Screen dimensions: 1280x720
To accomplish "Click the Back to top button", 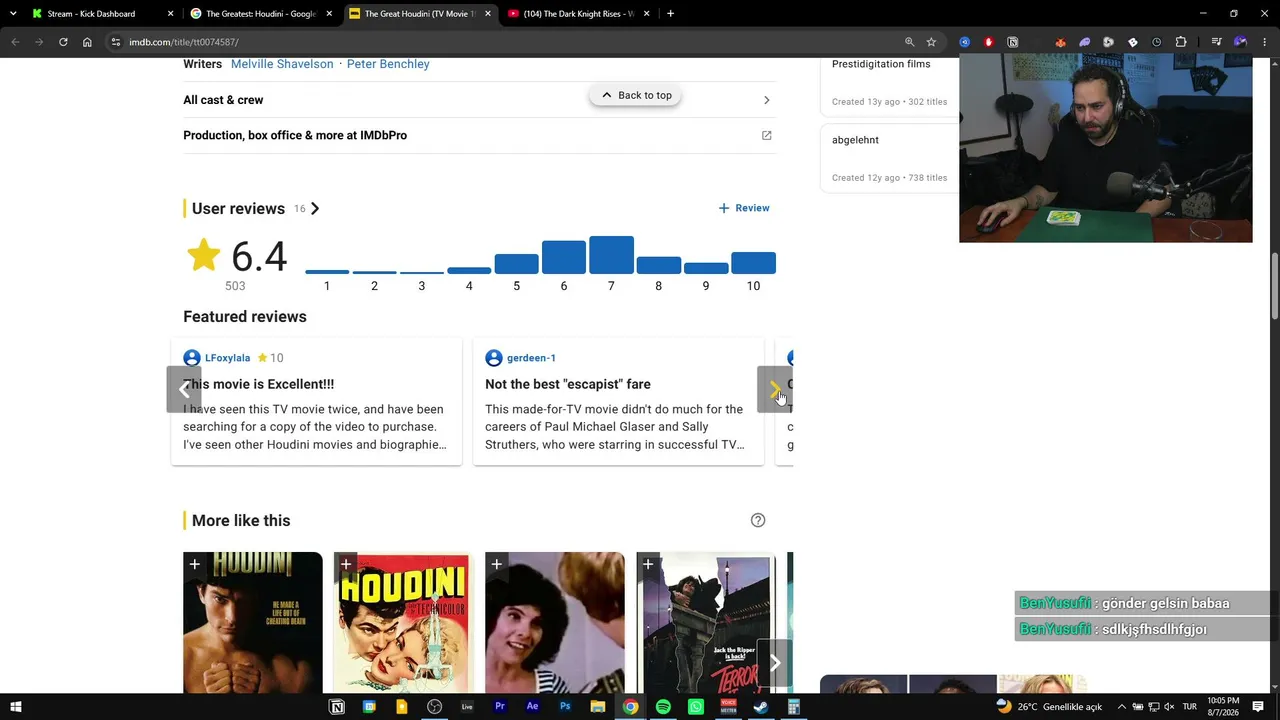I will tap(636, 95).
